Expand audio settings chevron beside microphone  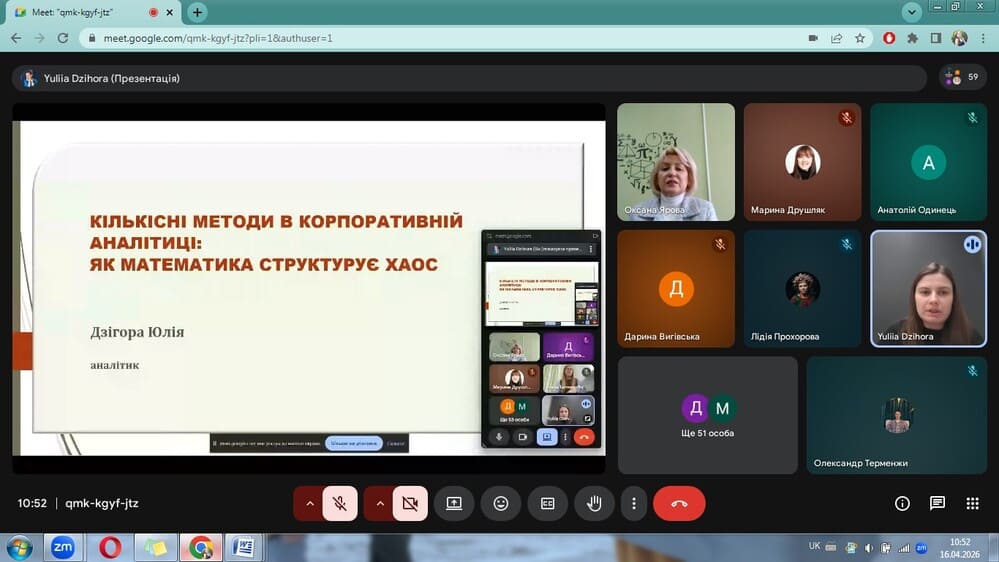click(309, 504)
